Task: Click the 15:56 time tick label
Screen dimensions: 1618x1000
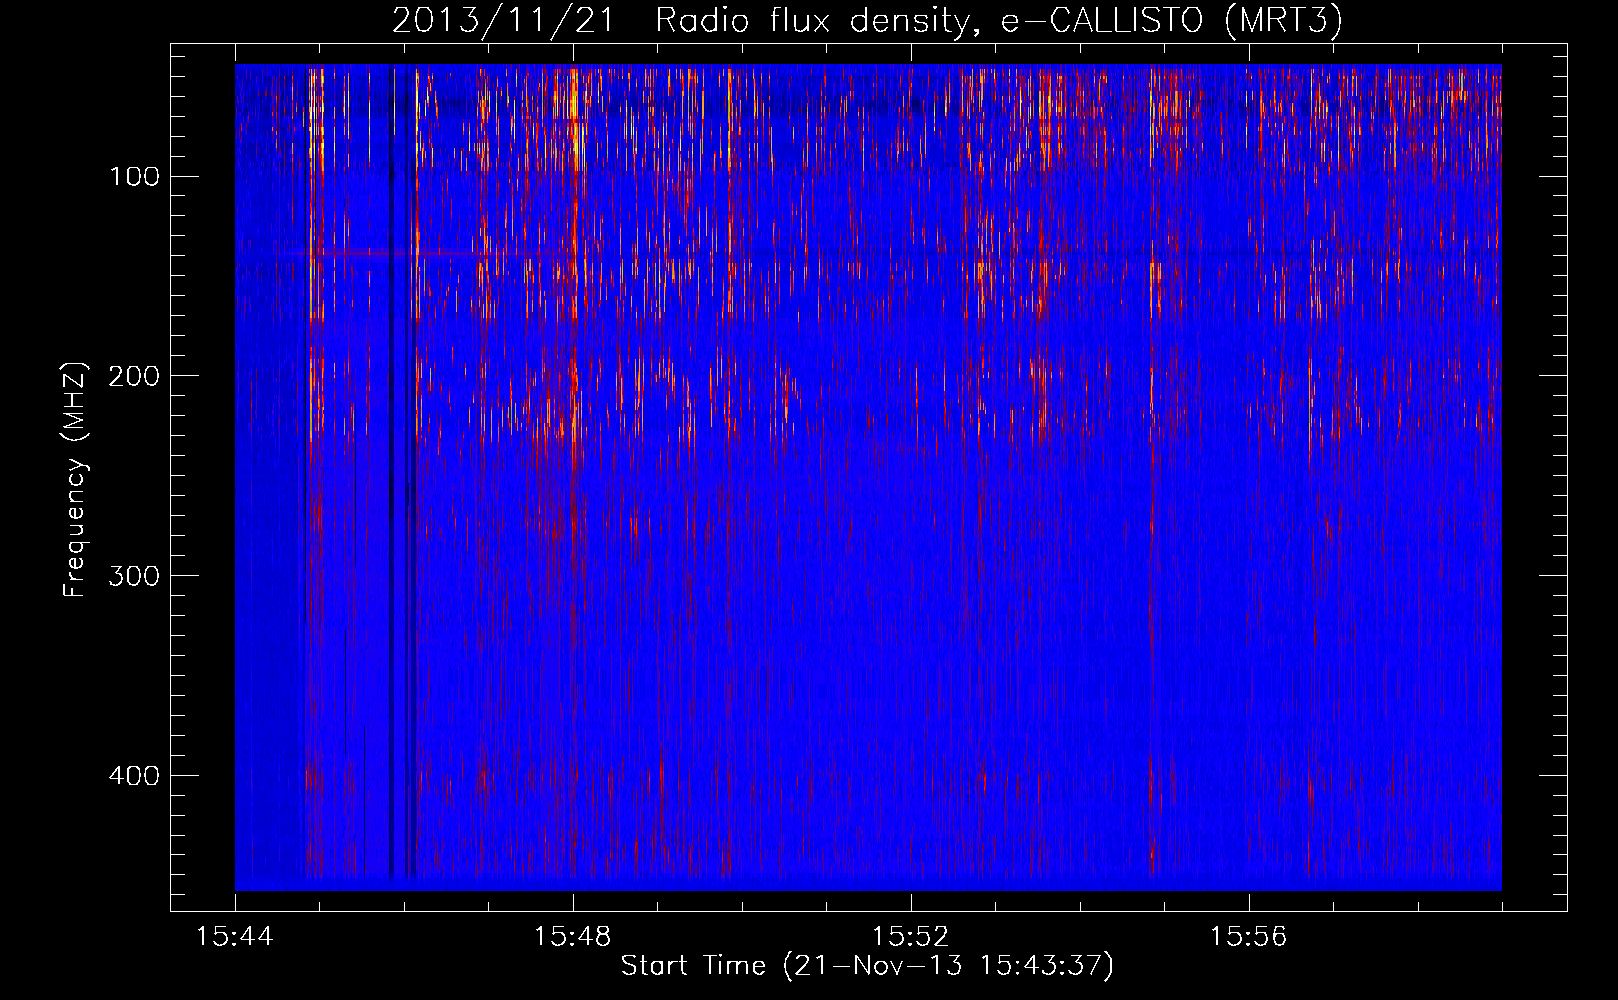Action: tap(1249, 937)
